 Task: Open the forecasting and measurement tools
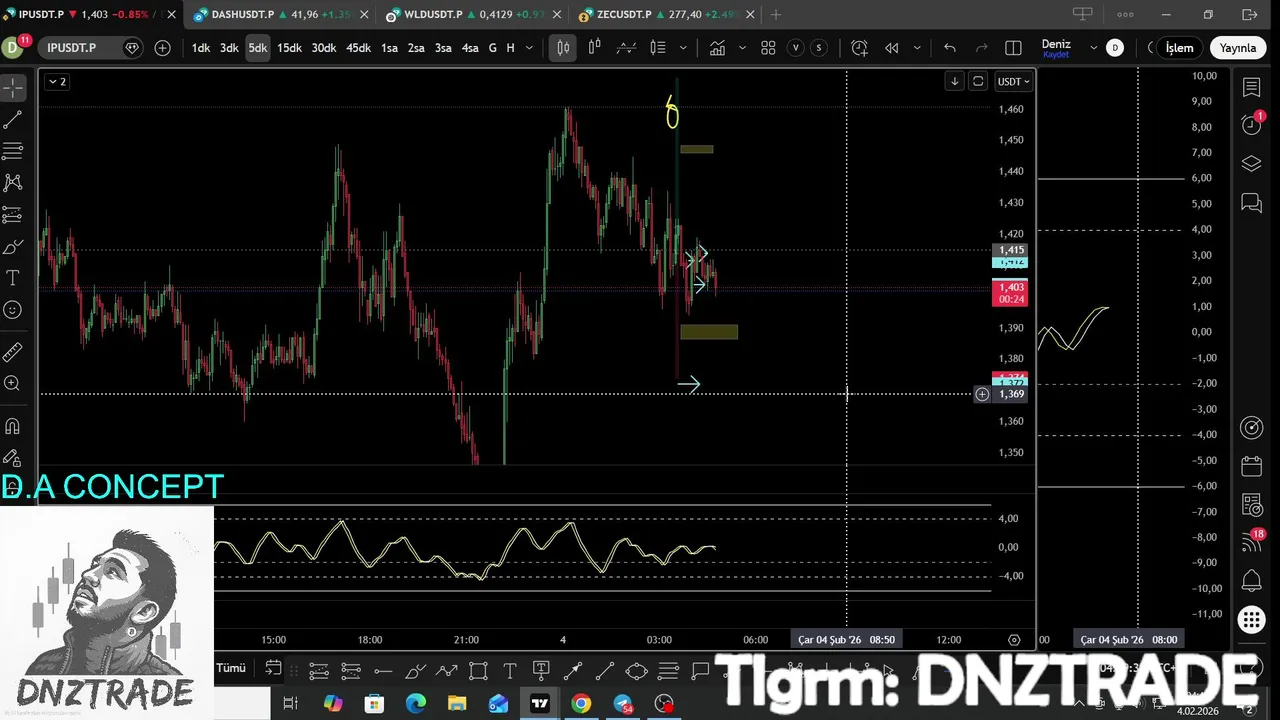(13, 215)
